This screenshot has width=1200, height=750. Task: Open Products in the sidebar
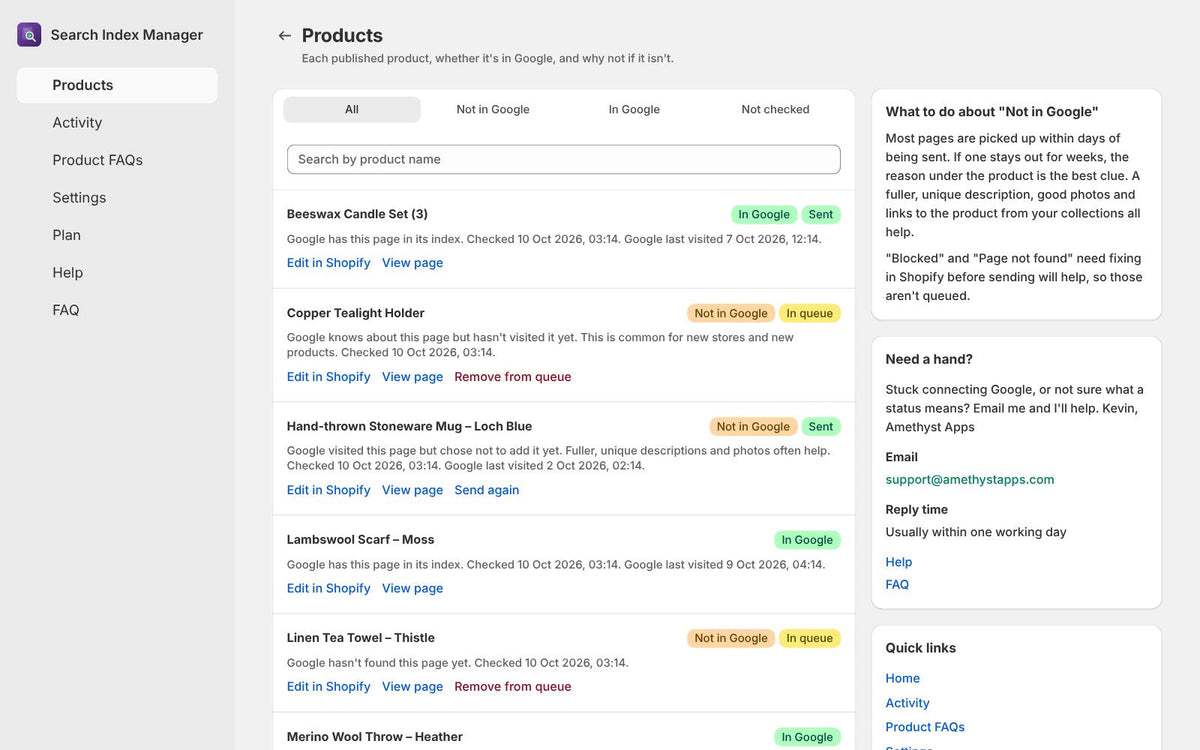pyautogui.click(x=117, y=85)
